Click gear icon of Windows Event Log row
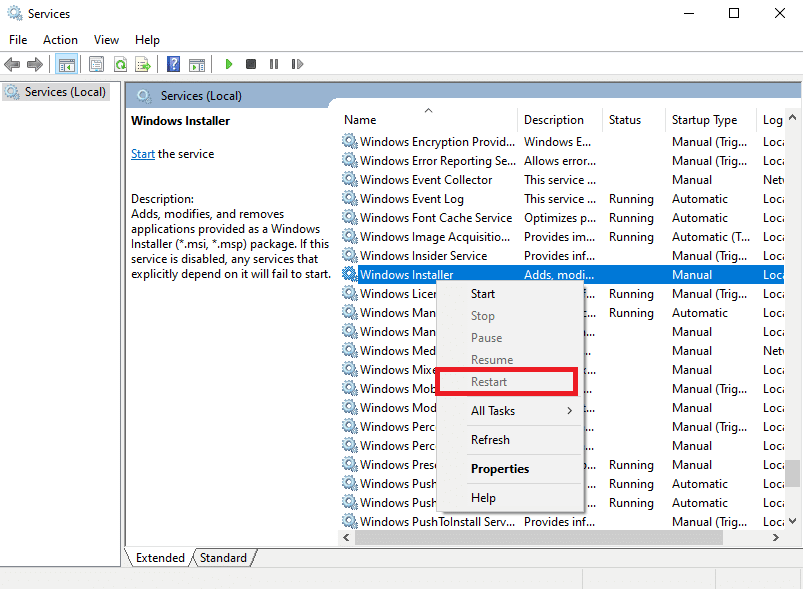 (350, 198)
